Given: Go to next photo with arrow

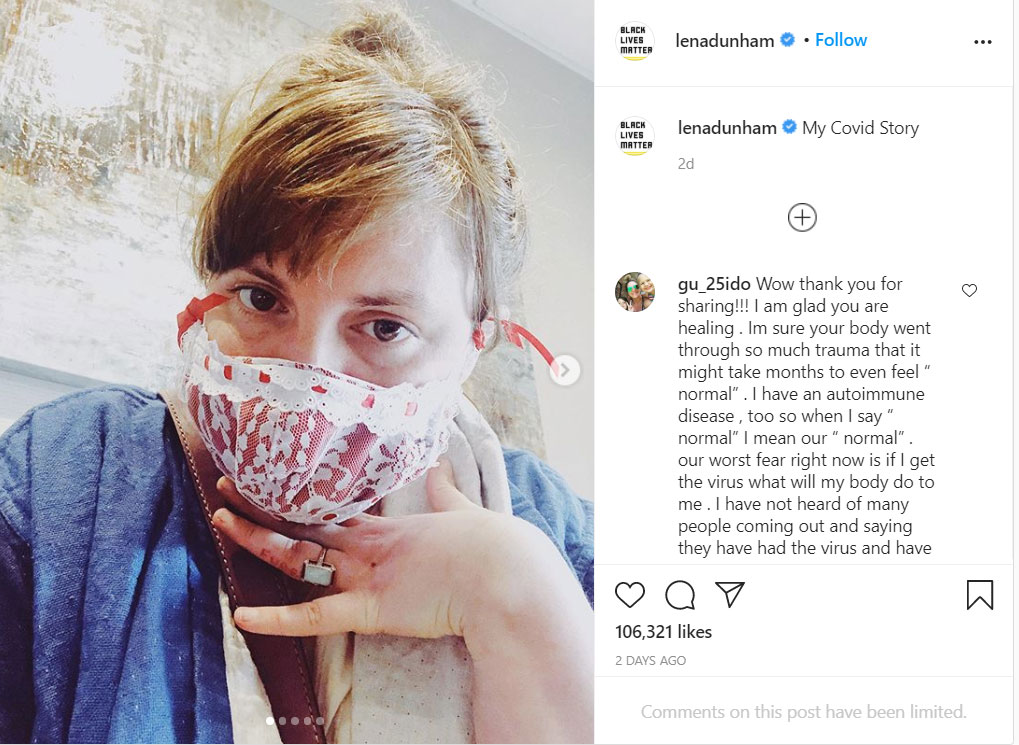Looking at the screenshot, I should (565, 371).
